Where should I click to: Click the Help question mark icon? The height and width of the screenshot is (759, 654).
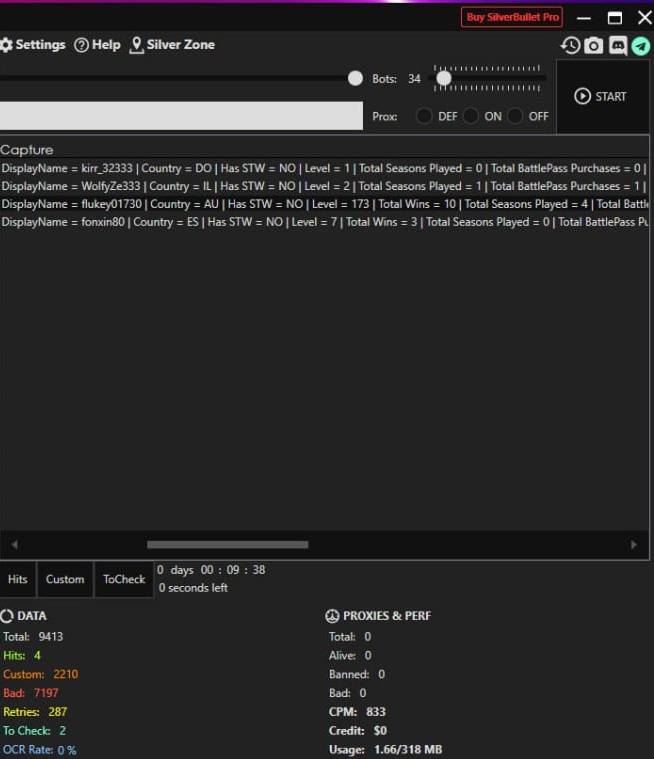[x=81, y=45]
